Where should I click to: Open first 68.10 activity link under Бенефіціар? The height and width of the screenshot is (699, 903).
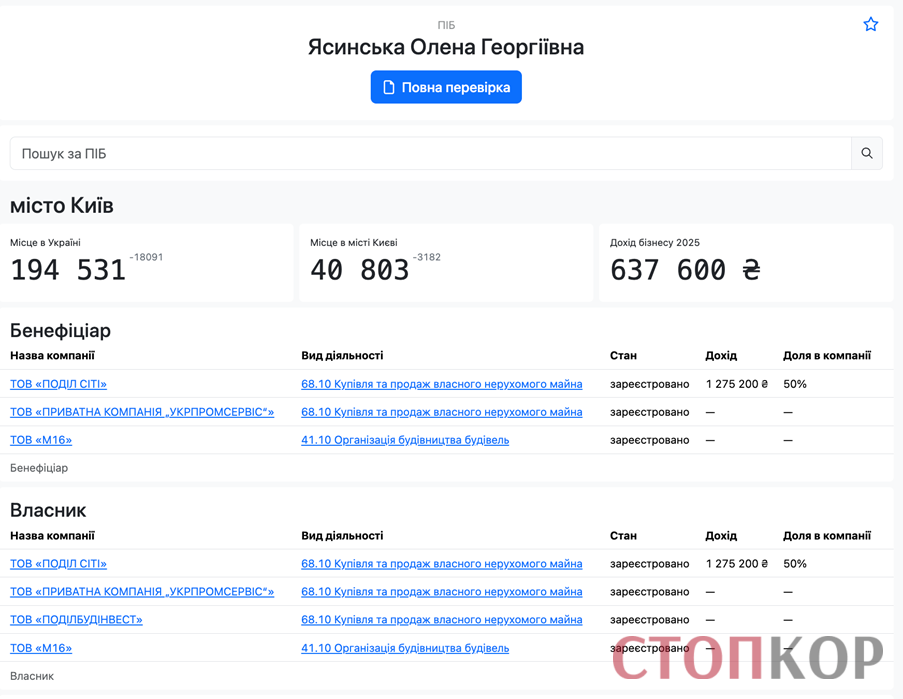pos(441,384)
